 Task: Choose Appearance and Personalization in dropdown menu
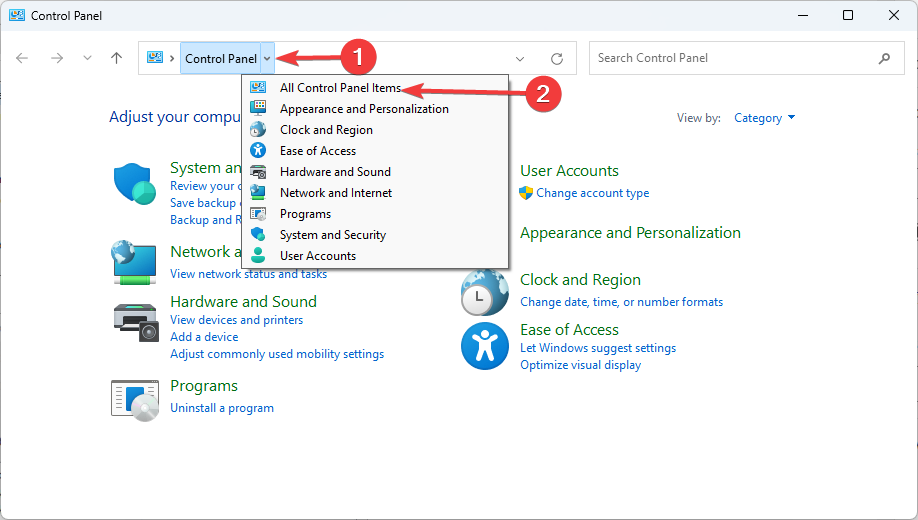[x=375, y=109]
